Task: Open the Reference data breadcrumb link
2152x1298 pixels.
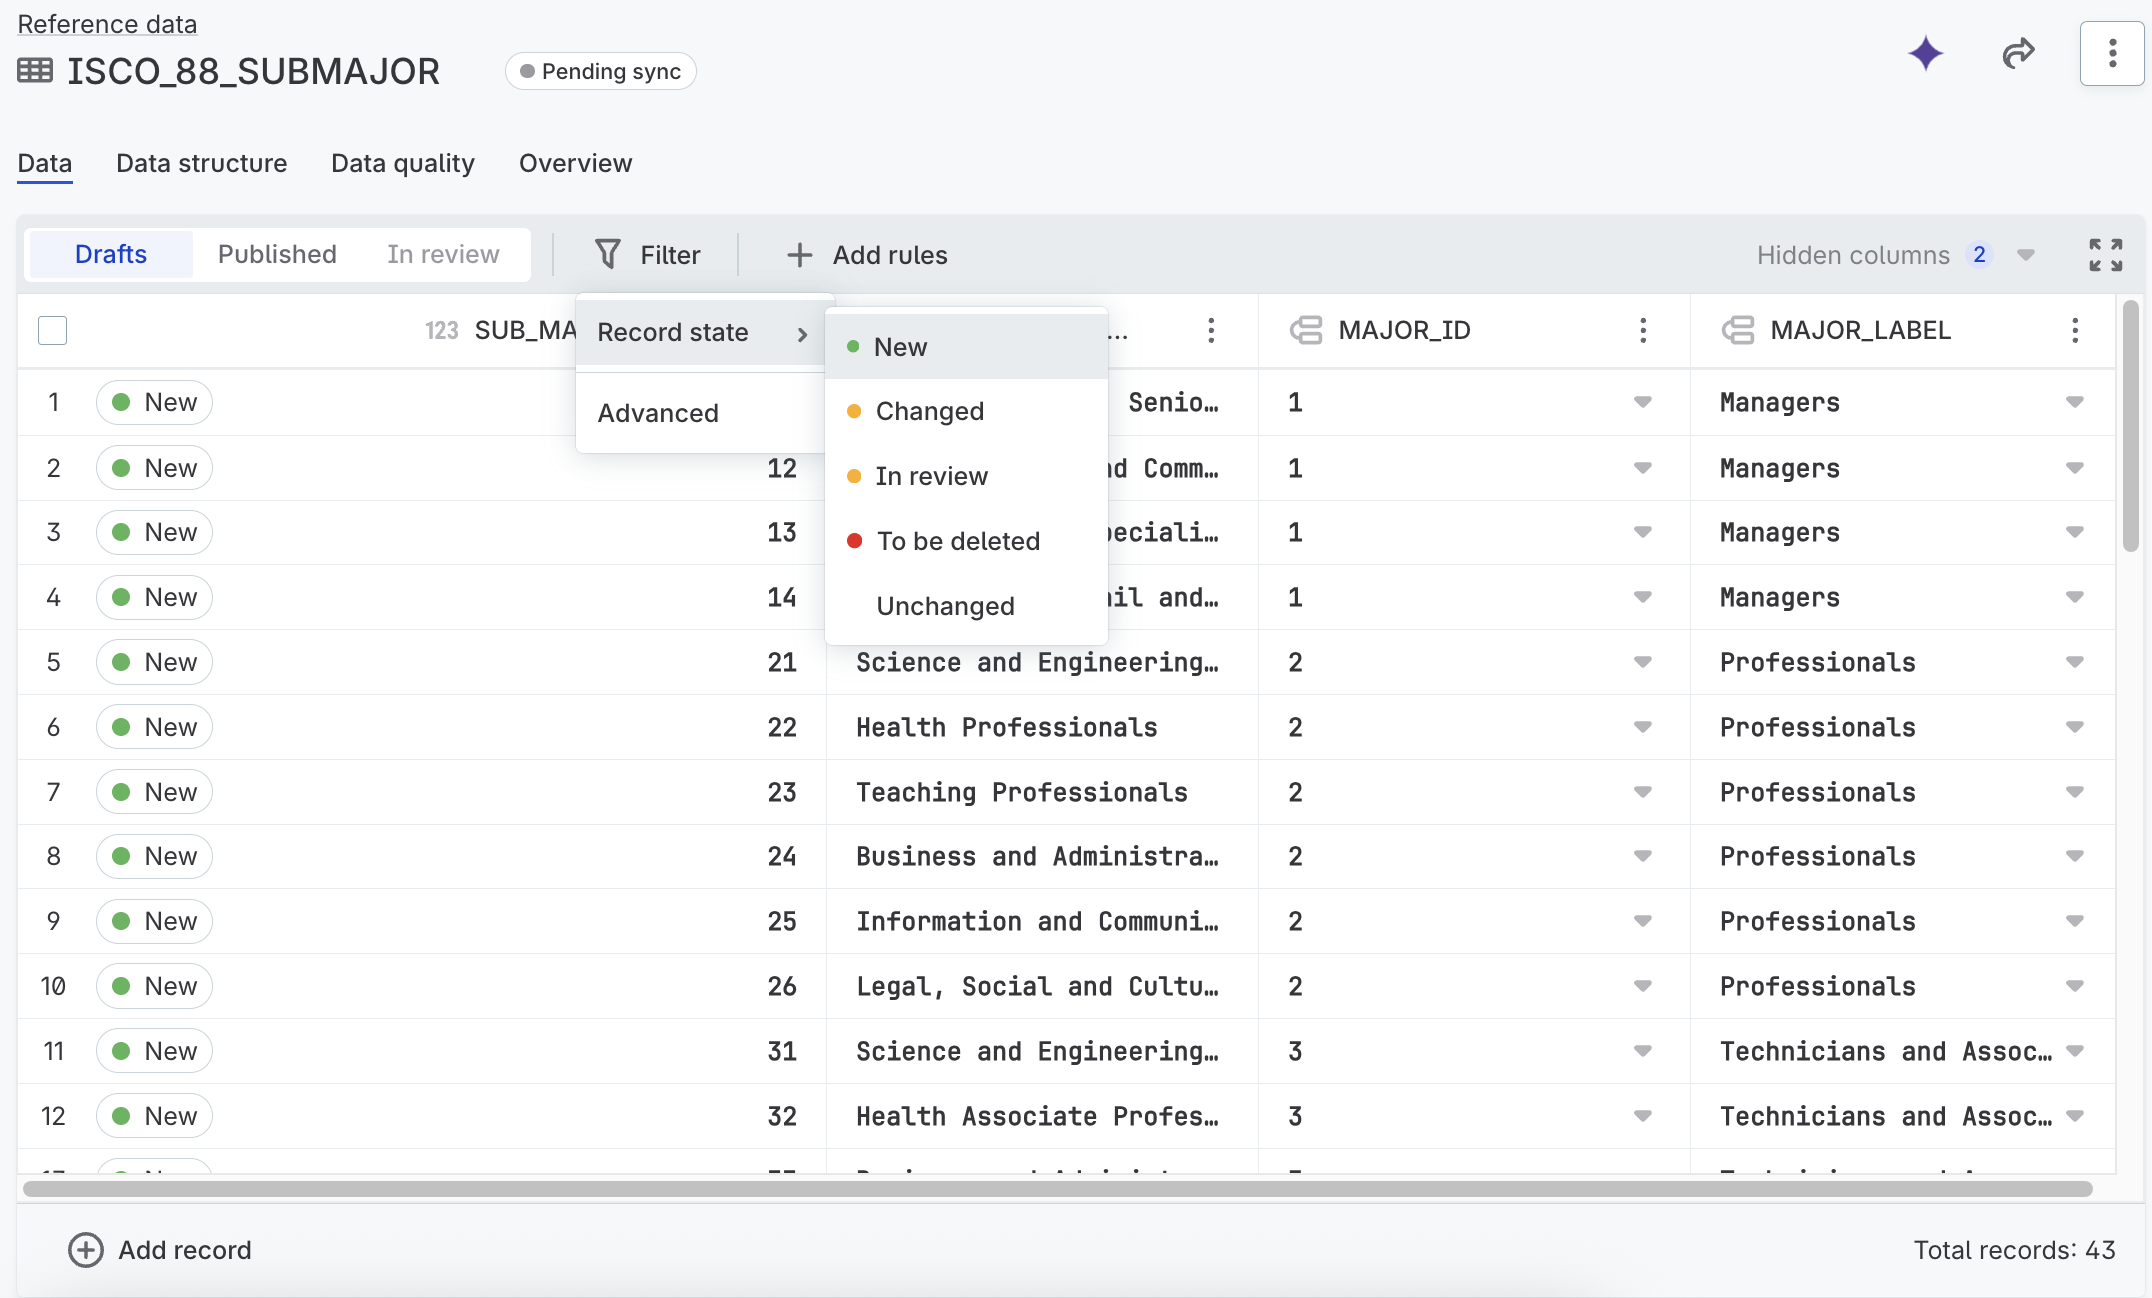Action: [x=106, y=23]
